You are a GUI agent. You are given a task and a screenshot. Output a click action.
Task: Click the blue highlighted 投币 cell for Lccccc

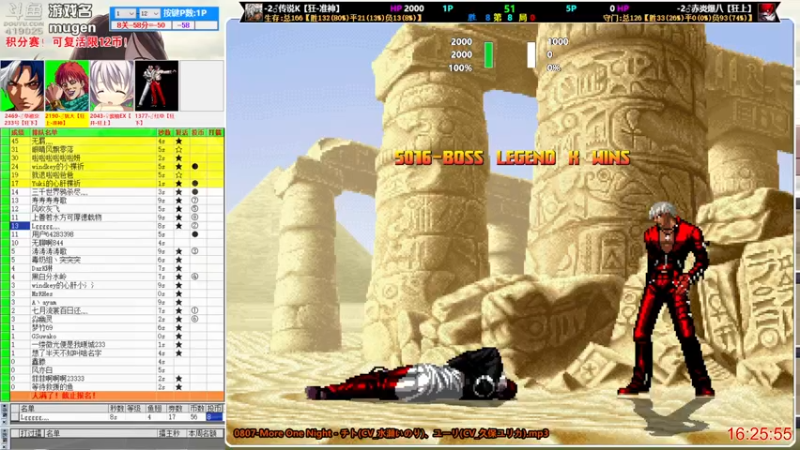pos(214,417)
